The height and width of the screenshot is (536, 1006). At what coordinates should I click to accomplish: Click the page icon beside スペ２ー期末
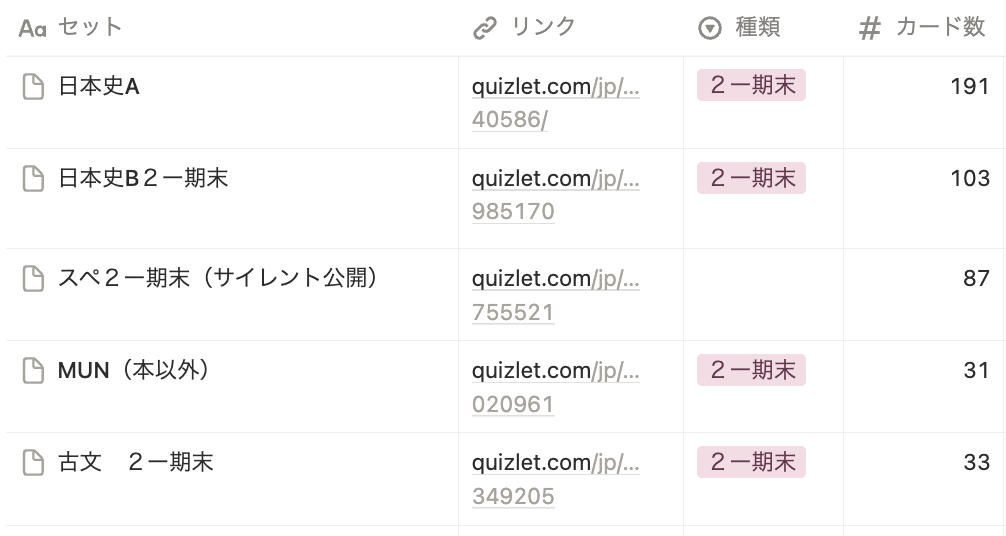[x=33, y=279]
